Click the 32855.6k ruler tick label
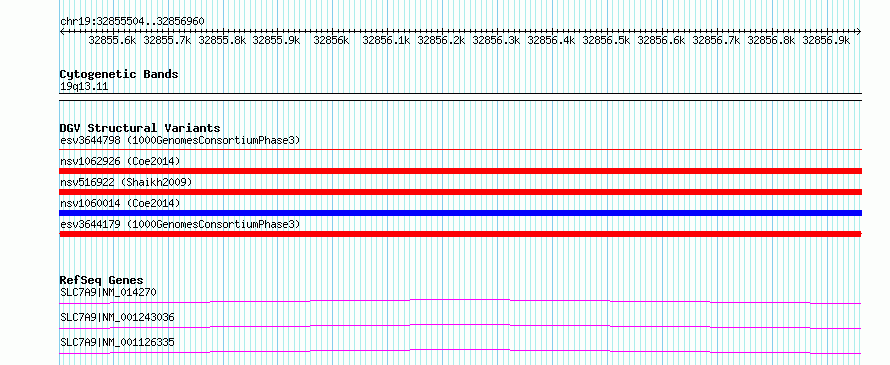 112,40
